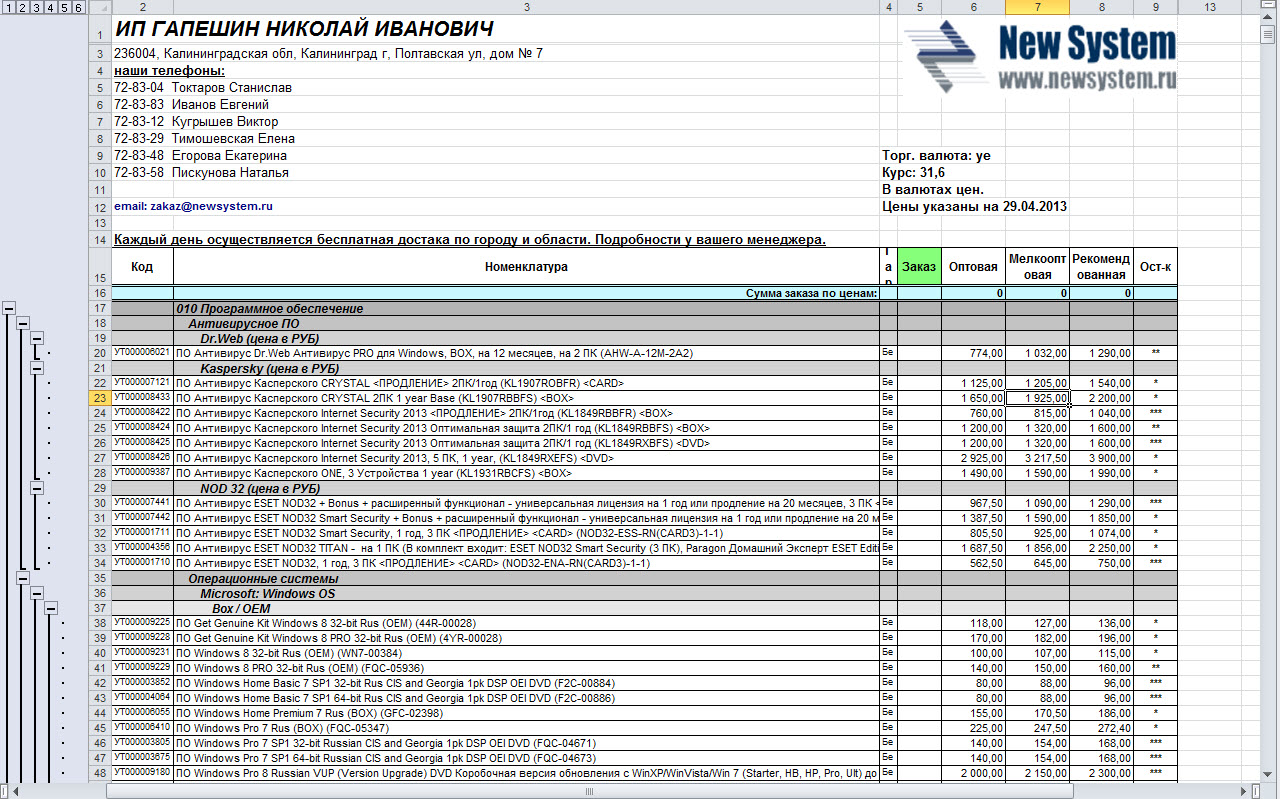This screenshot has height=799, width=1280.
Task: Click the 'Номенклатура' header cell
Action: 527,267
